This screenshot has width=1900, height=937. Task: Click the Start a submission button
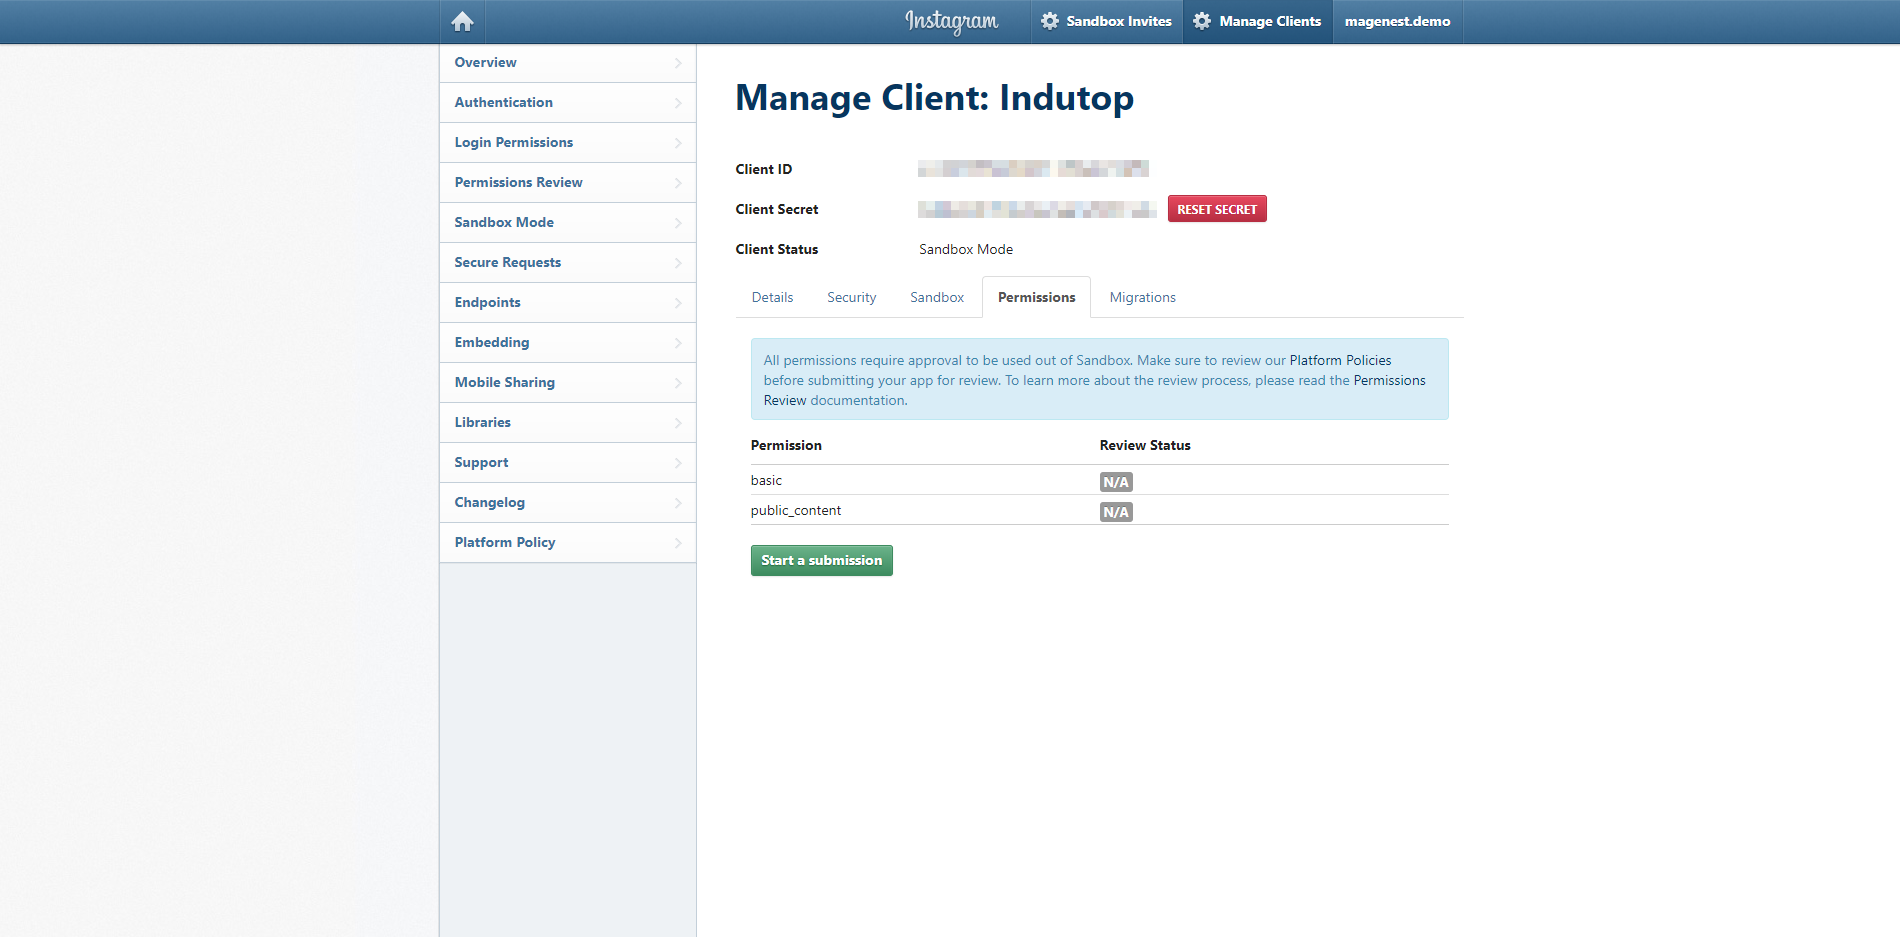pos(821,560)
